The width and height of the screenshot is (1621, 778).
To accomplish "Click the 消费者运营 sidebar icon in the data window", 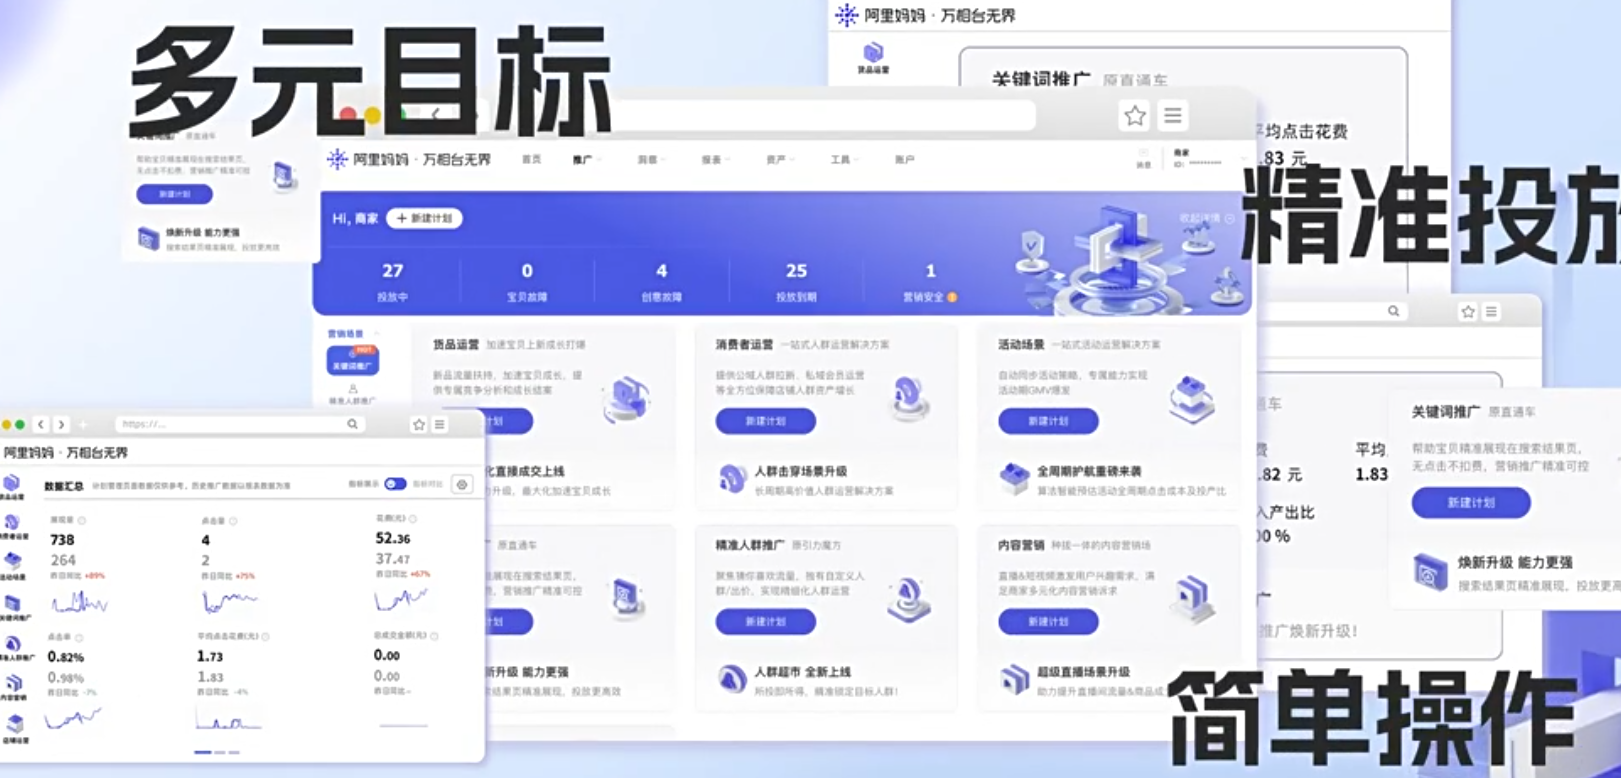I will pos(12,523).
